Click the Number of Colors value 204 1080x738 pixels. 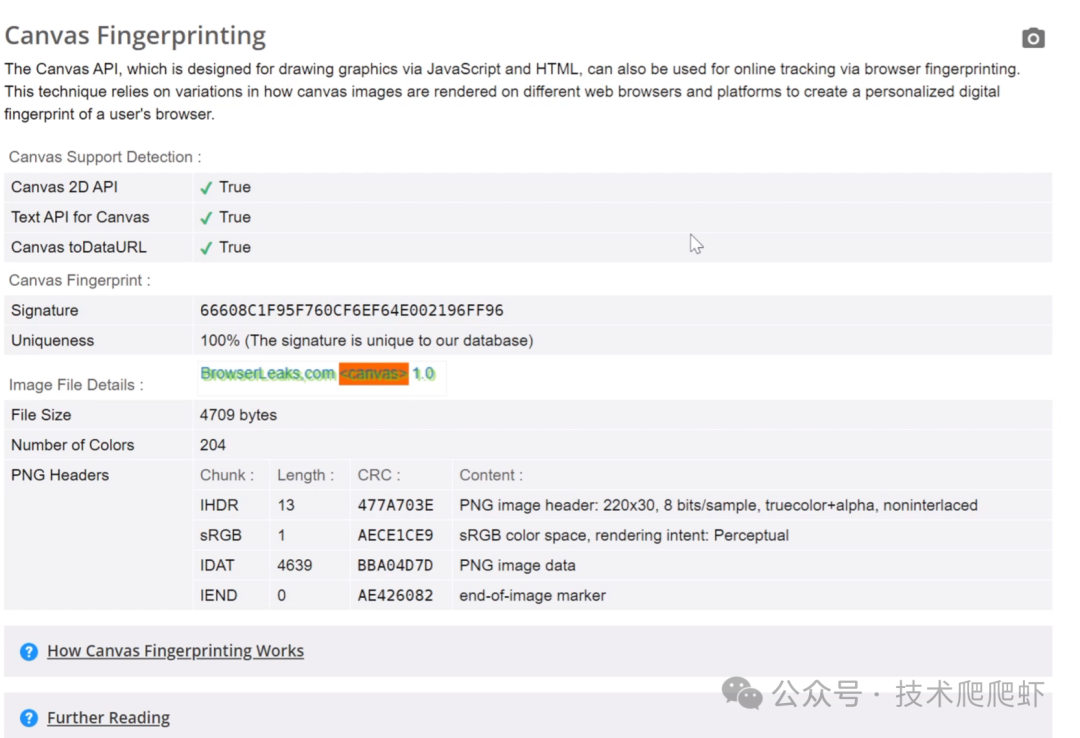pyautogui.click(x=213, y=445)
